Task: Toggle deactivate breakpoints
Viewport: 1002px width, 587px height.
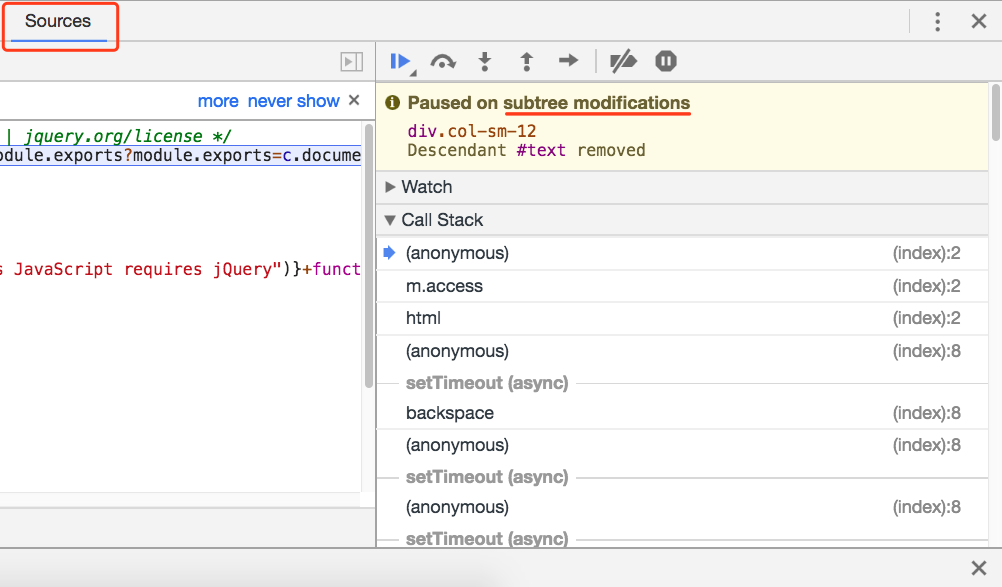Action: tap(623, 62)
